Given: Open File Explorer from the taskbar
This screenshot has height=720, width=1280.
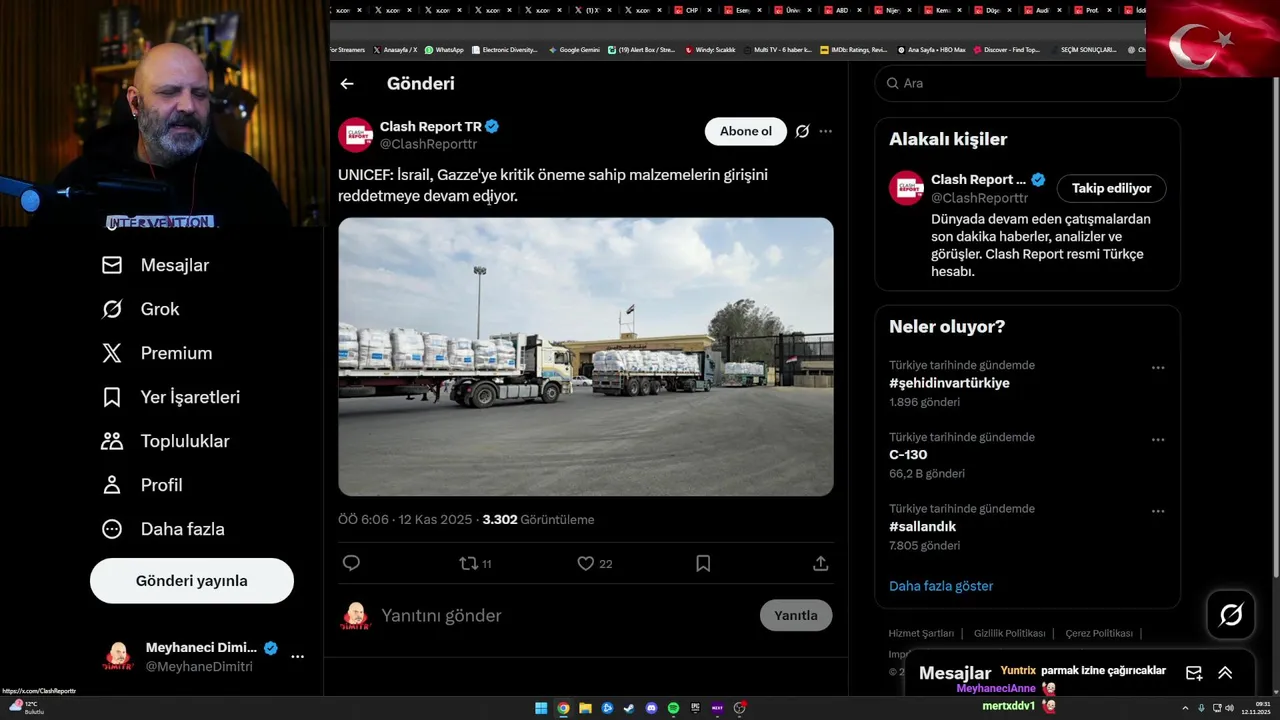Looking at the screenshot, I should [585, 708].
